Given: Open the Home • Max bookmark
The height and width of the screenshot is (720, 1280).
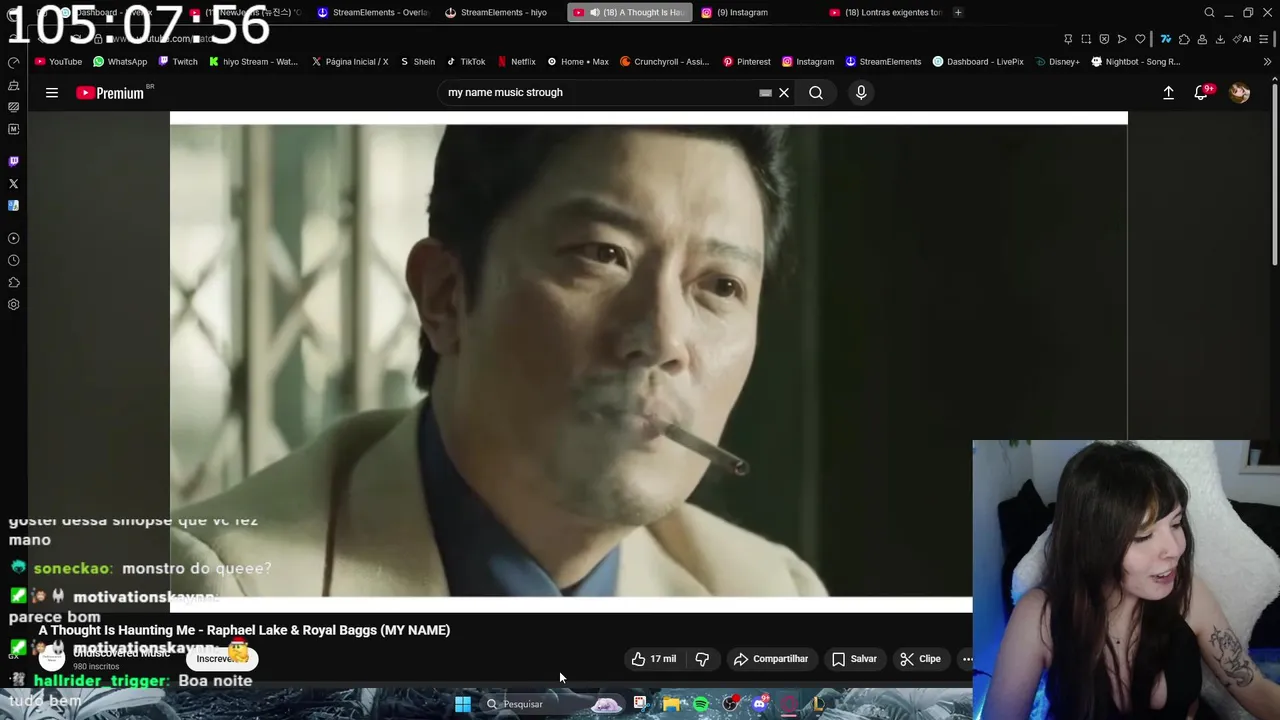Looking at the screenshot, I should coord(578,62).
